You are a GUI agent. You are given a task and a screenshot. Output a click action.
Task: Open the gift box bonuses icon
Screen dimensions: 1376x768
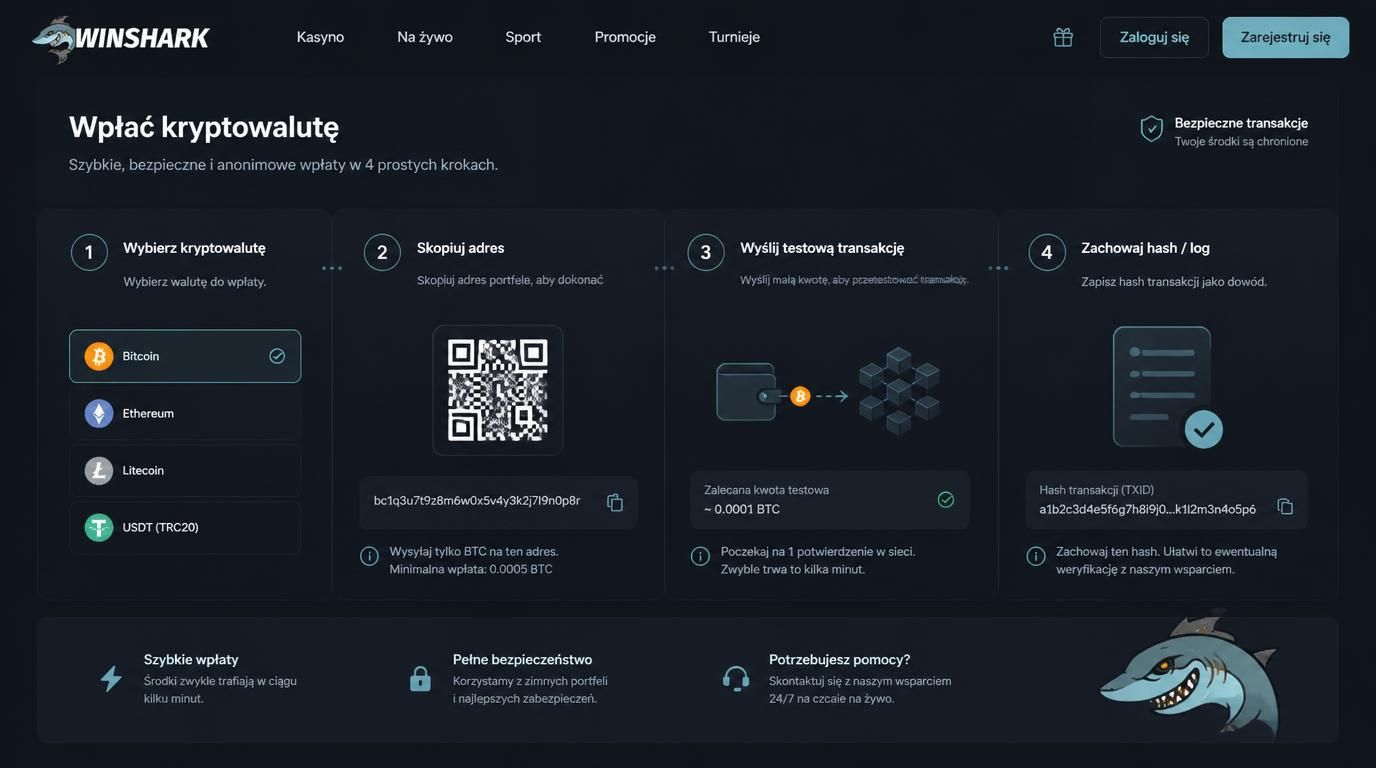1063,37
